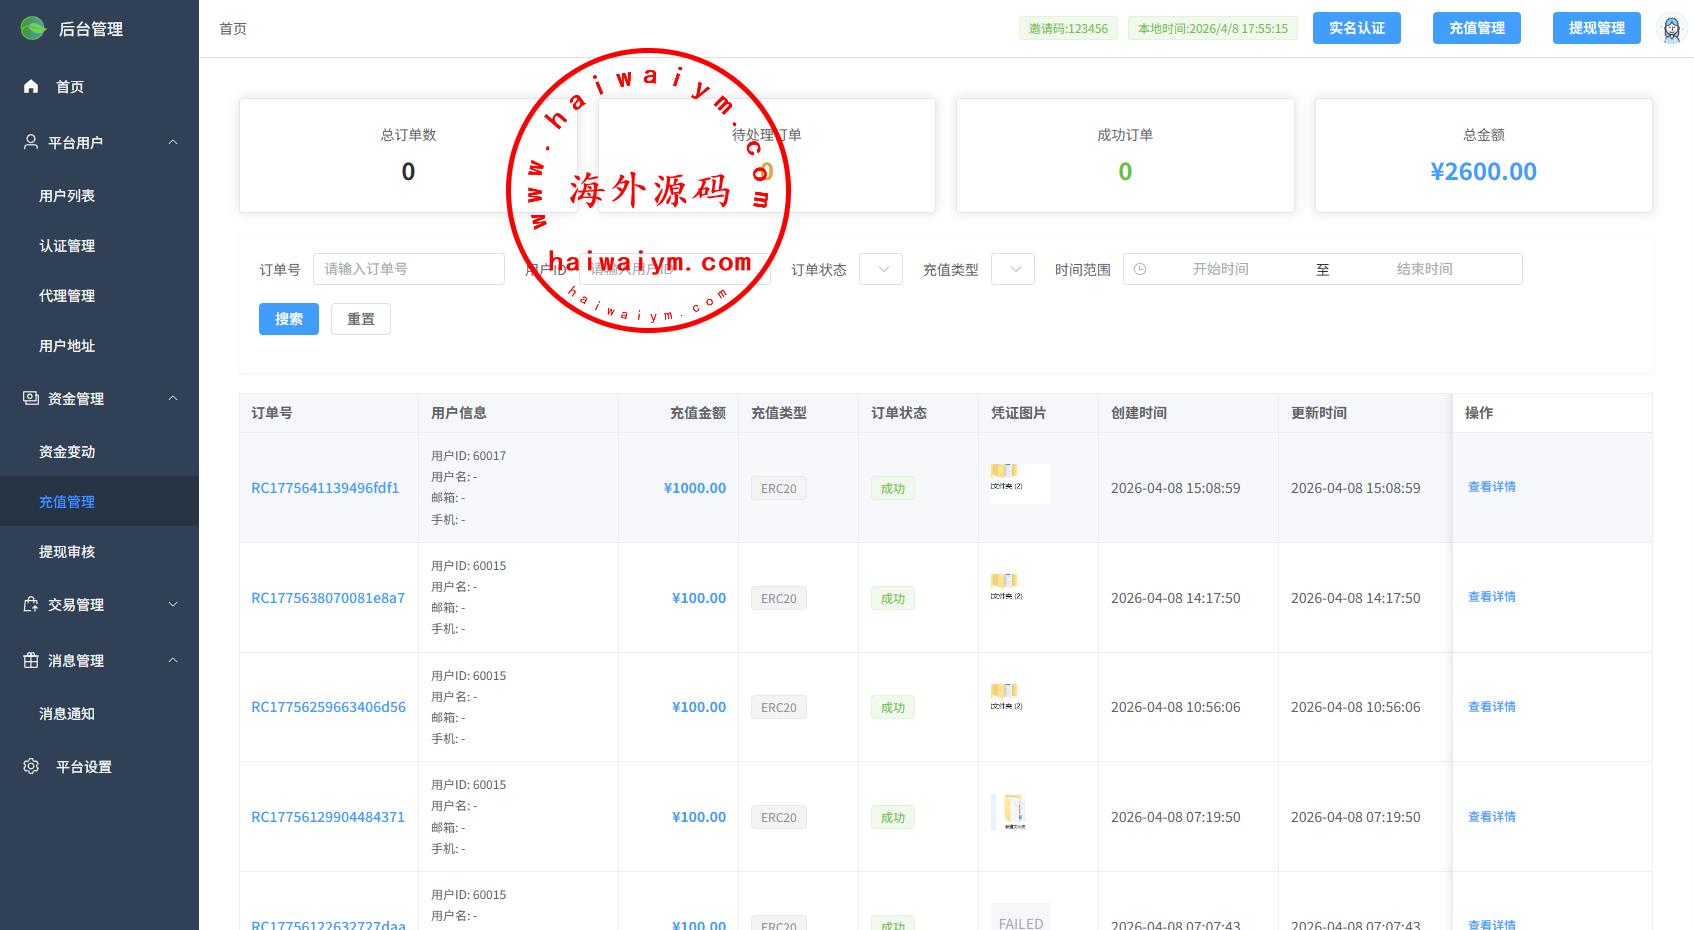Open the 充值类型 dropdown
1694x930 pixels.
click(x=1013, y=269)
